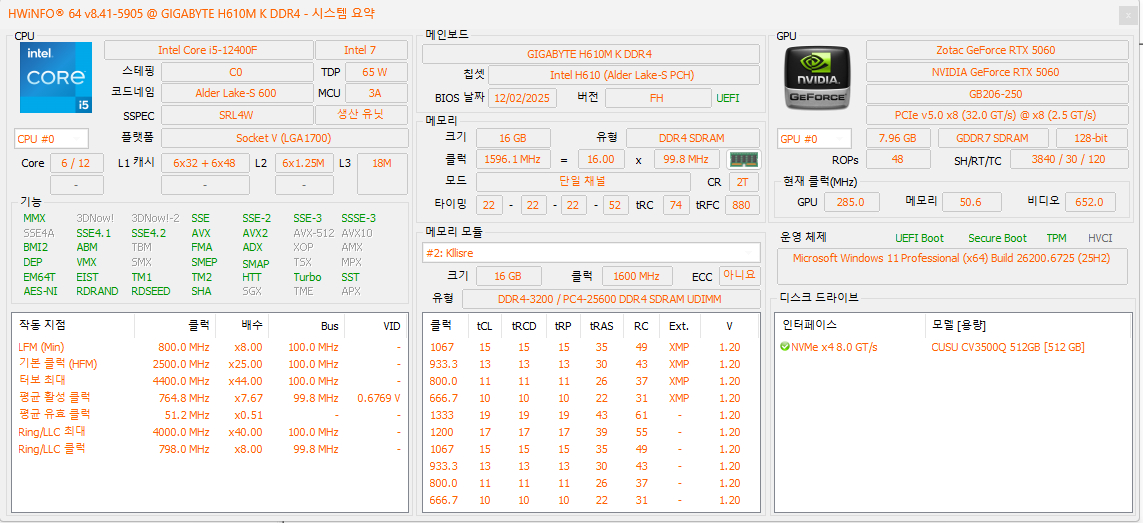Image resolution: width=1143 pixels, height=523 pixels.
Task: Select the LFM (Min) operating point row
Action: [x=211, y=347]
